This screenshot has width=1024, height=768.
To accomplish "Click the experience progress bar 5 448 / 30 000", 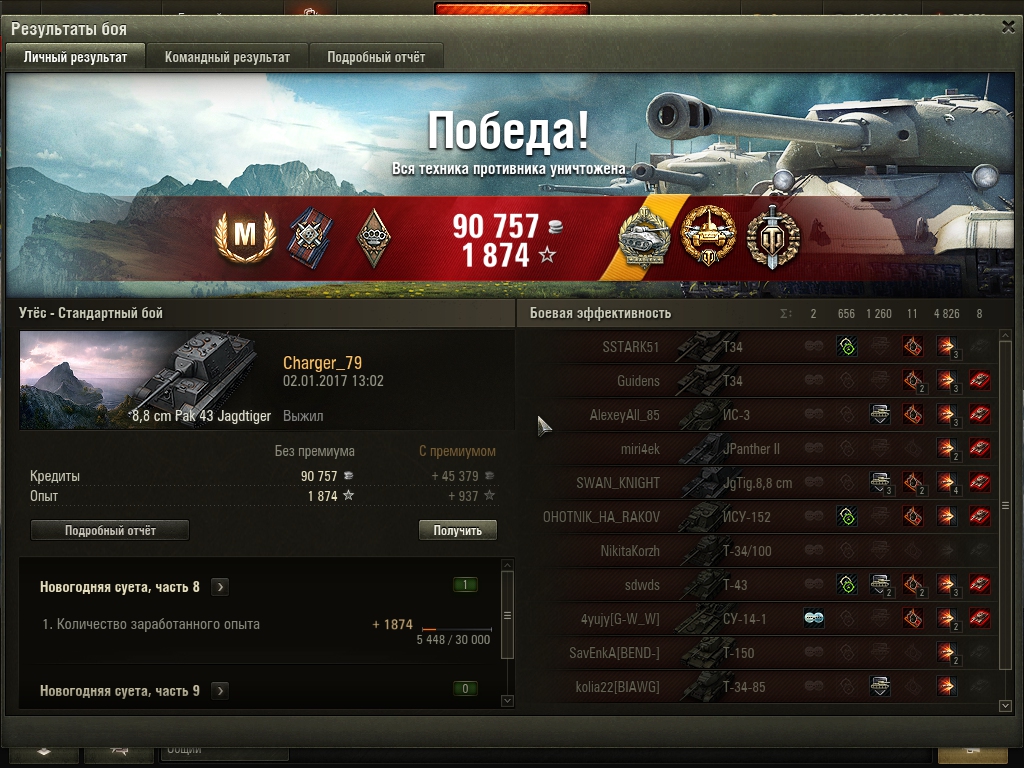I will click(456, 629).
